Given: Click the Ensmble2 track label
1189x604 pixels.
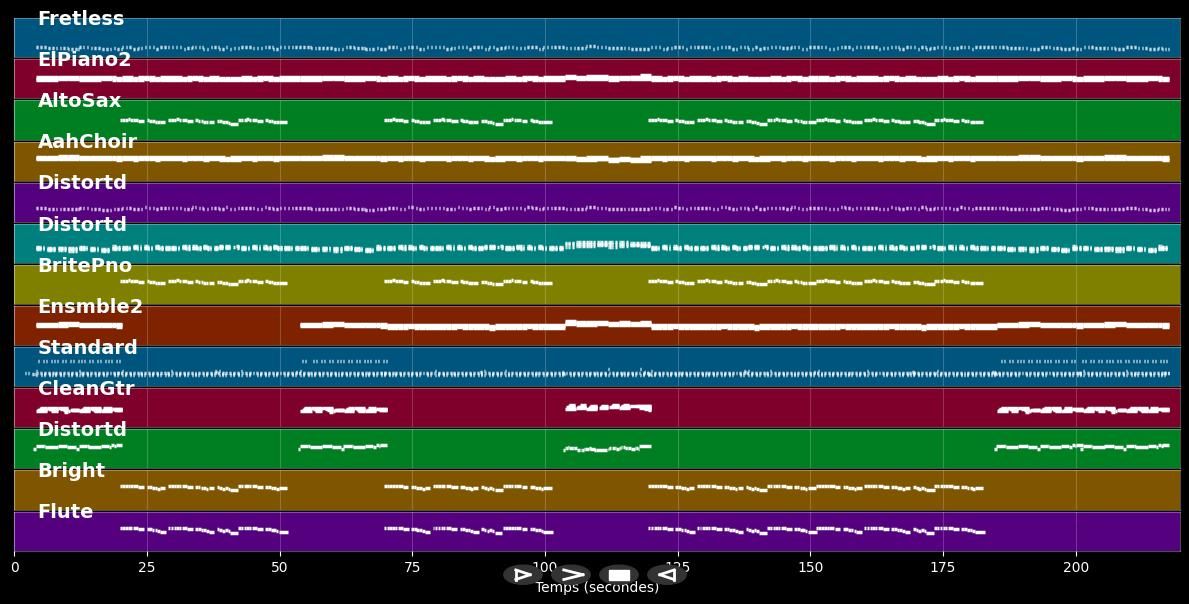Looking at the screenshot, I should [x=90, y=307].
